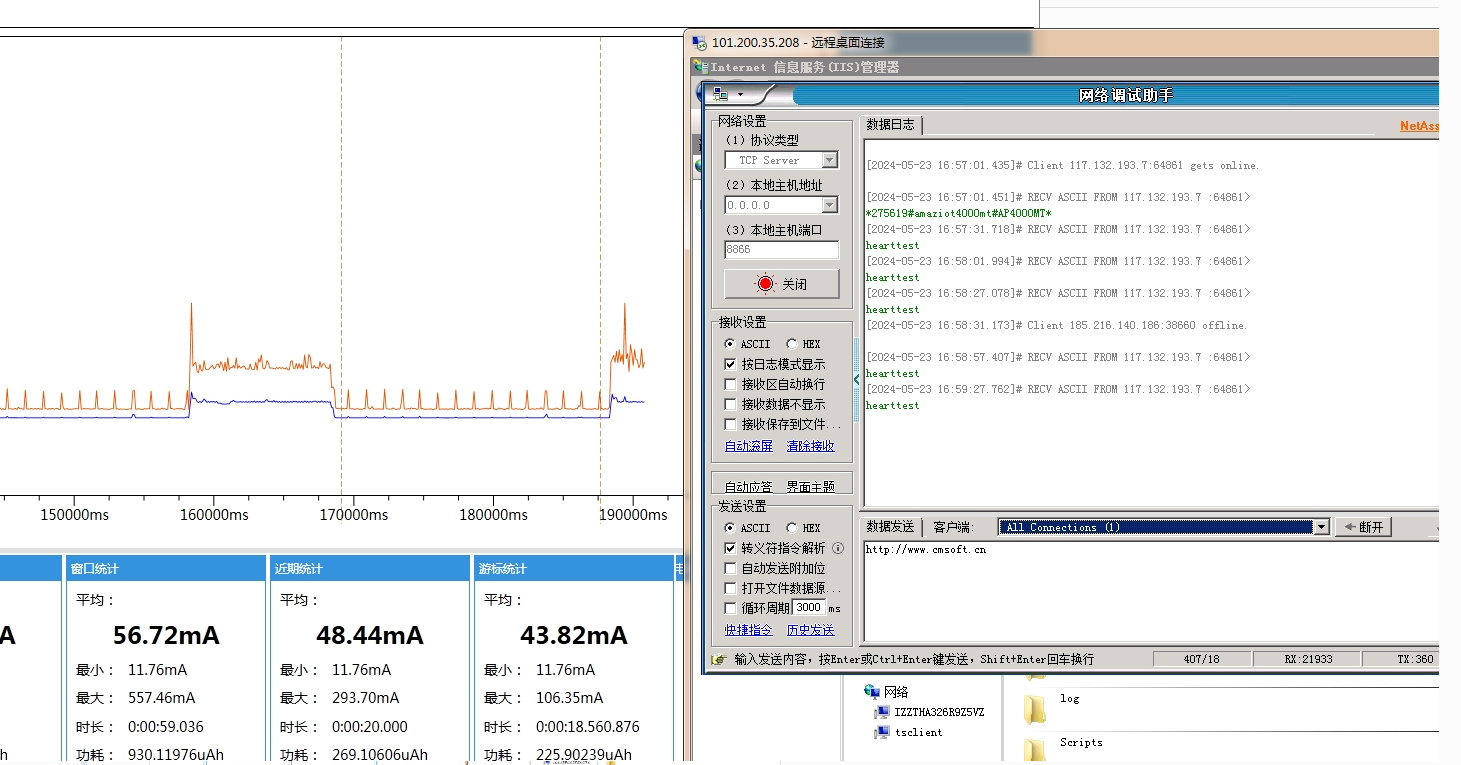The height and width of the screenshot is (765, 1461).
Task: Click the dashed cursor line near 190000ms
Action: (600, 268)
